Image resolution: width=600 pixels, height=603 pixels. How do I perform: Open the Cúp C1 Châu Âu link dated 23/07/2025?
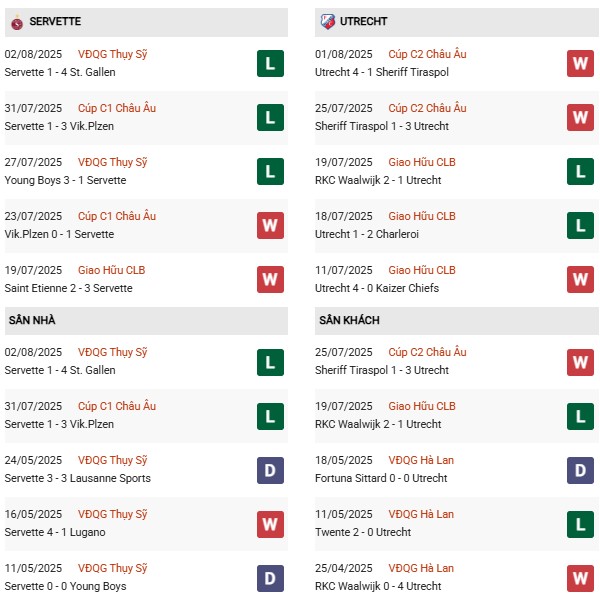click(x=119, y=216)
